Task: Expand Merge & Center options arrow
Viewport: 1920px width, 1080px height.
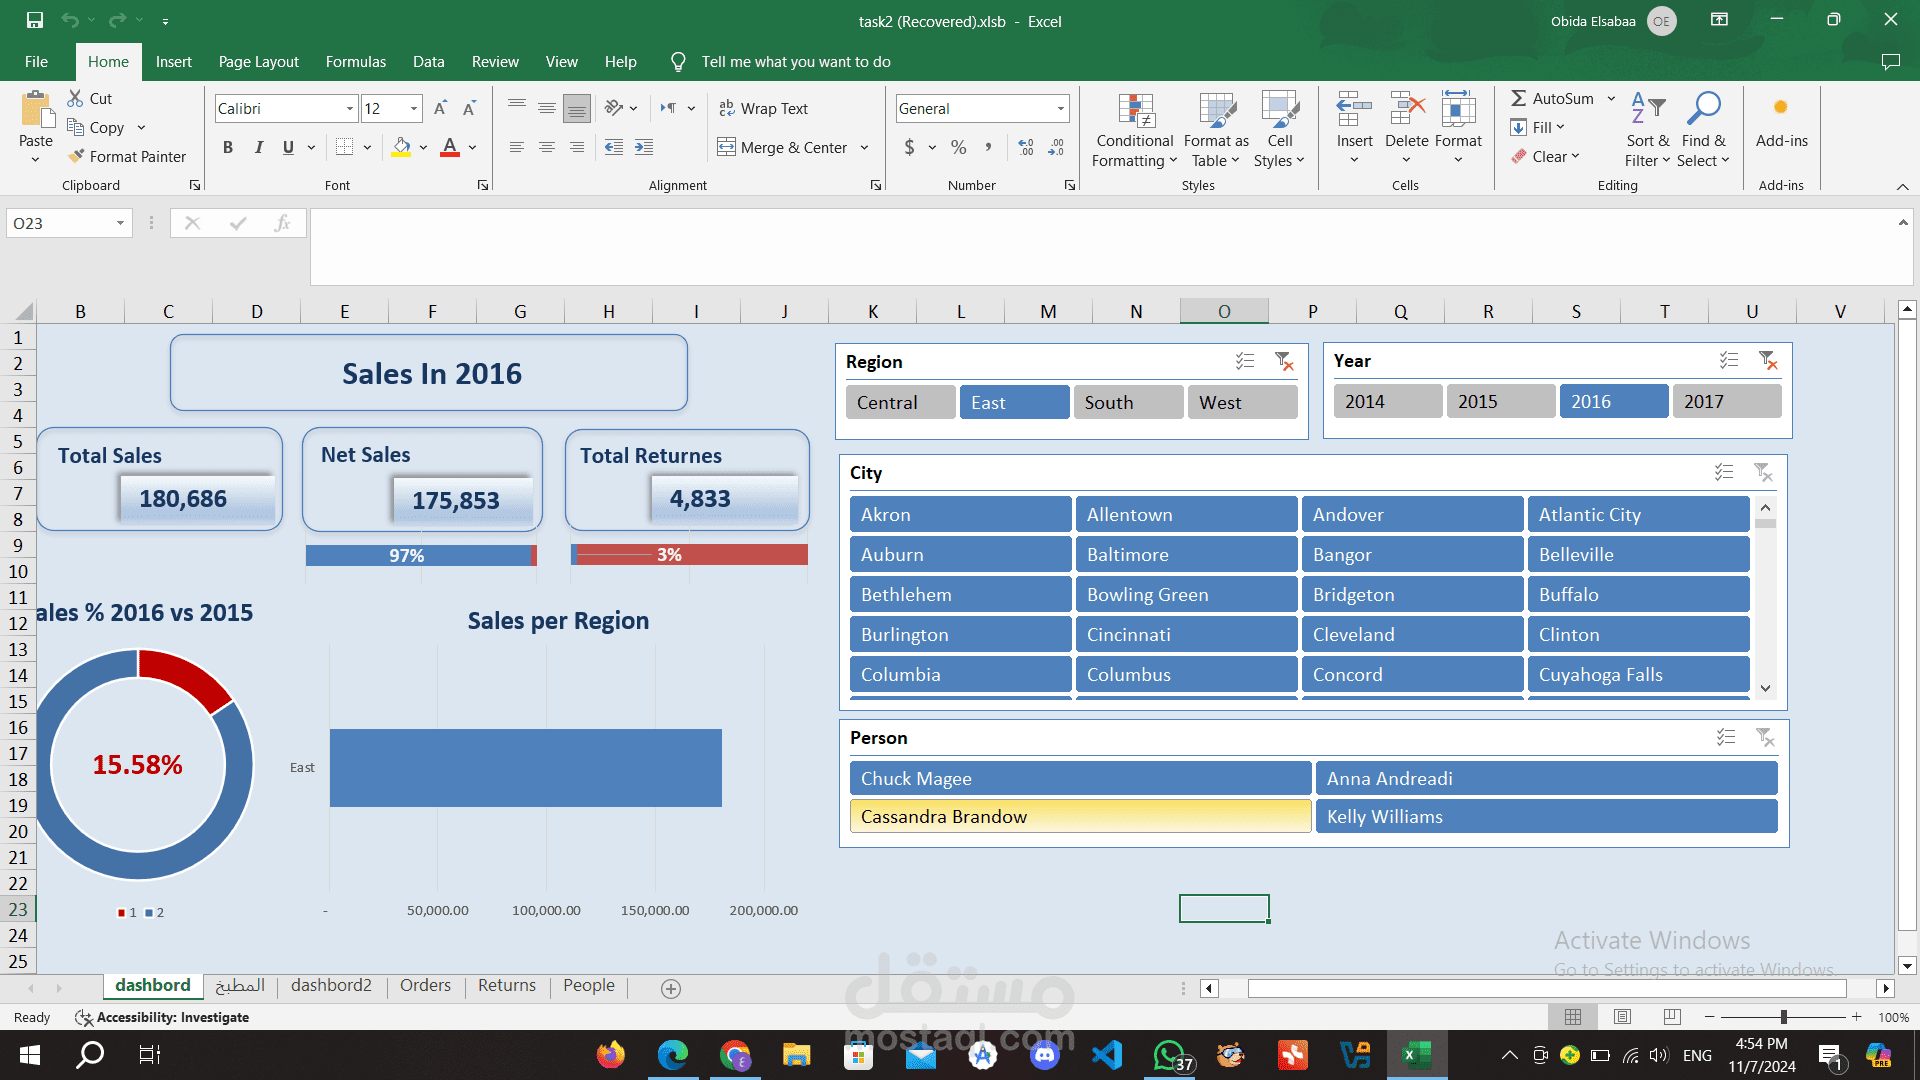Action: tap(864, 148)
